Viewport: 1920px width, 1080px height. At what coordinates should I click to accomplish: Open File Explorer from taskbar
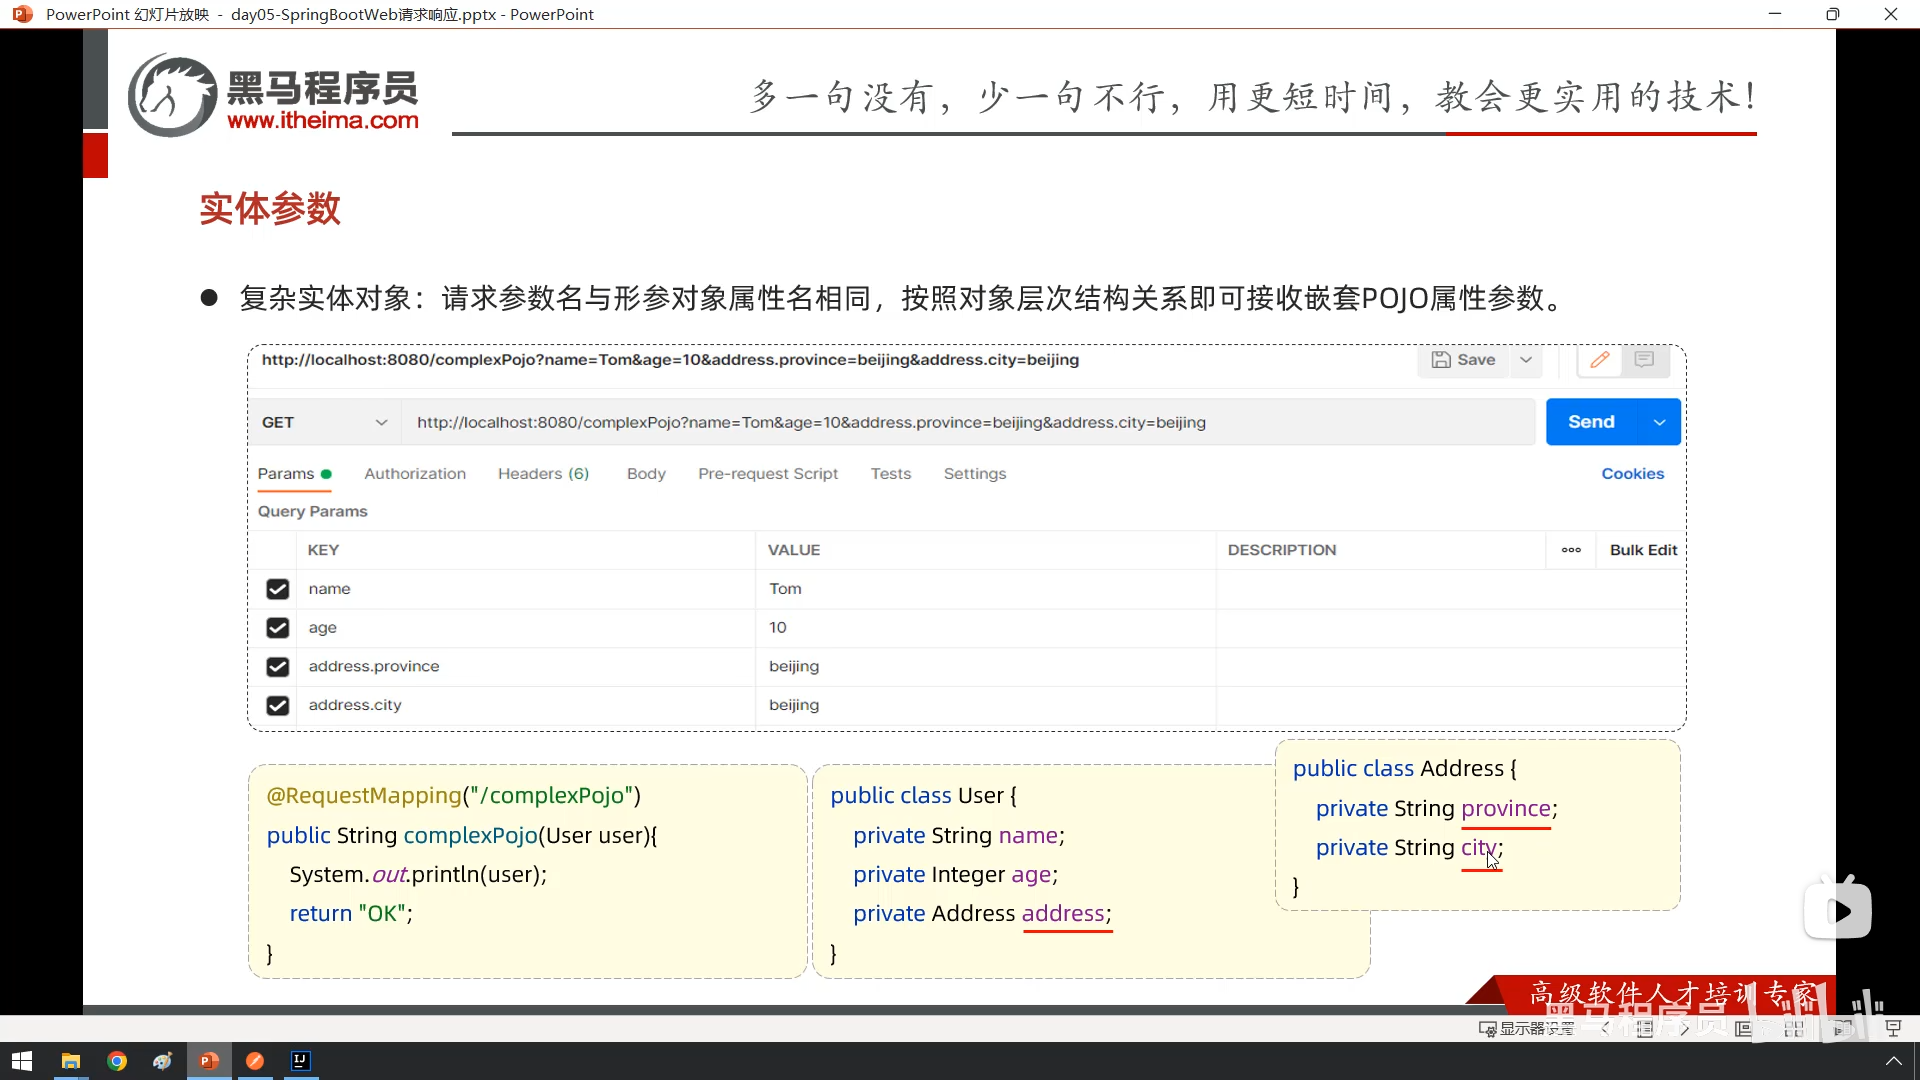[70, 1061]
